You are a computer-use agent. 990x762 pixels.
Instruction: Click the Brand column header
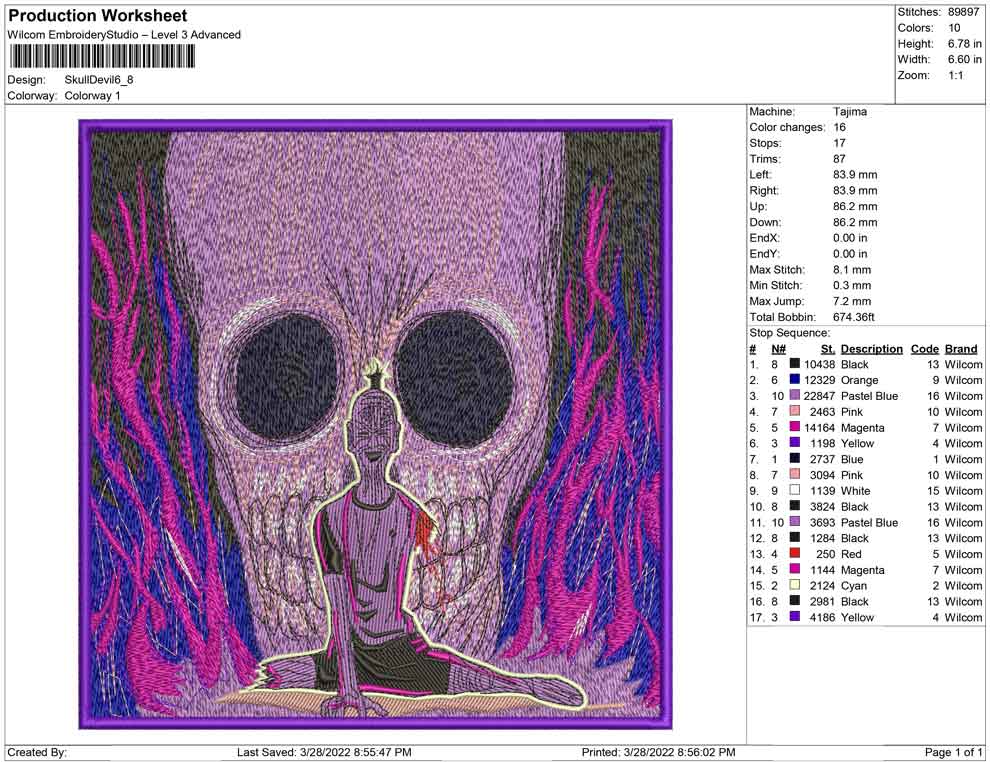[961, 349]
